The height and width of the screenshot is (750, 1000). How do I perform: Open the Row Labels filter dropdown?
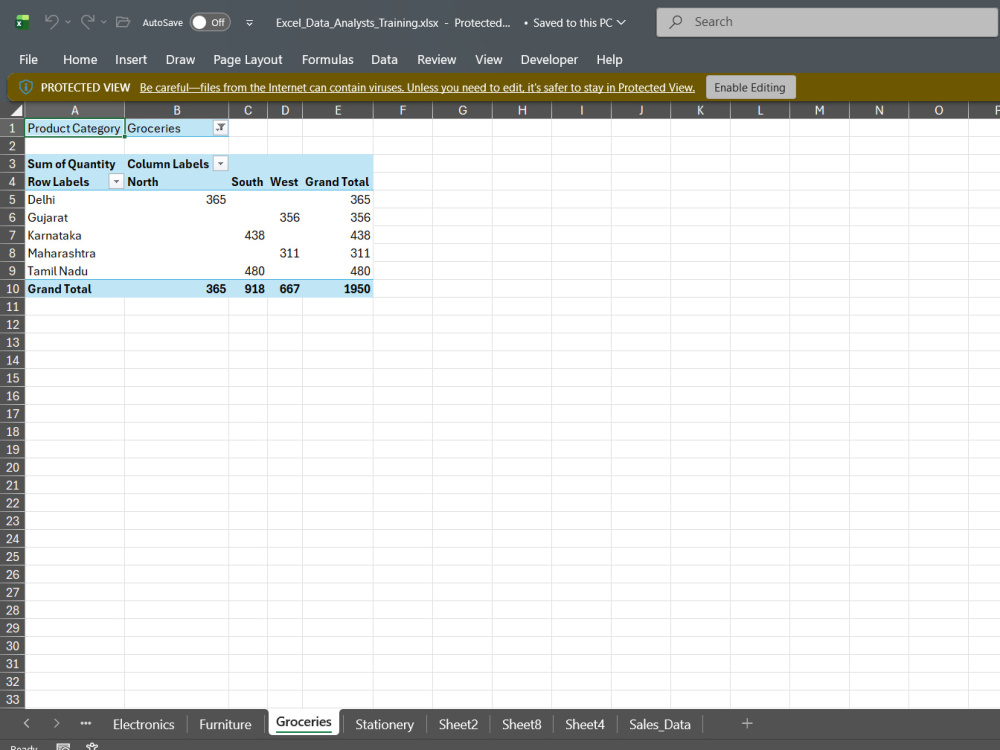[116, 182]
